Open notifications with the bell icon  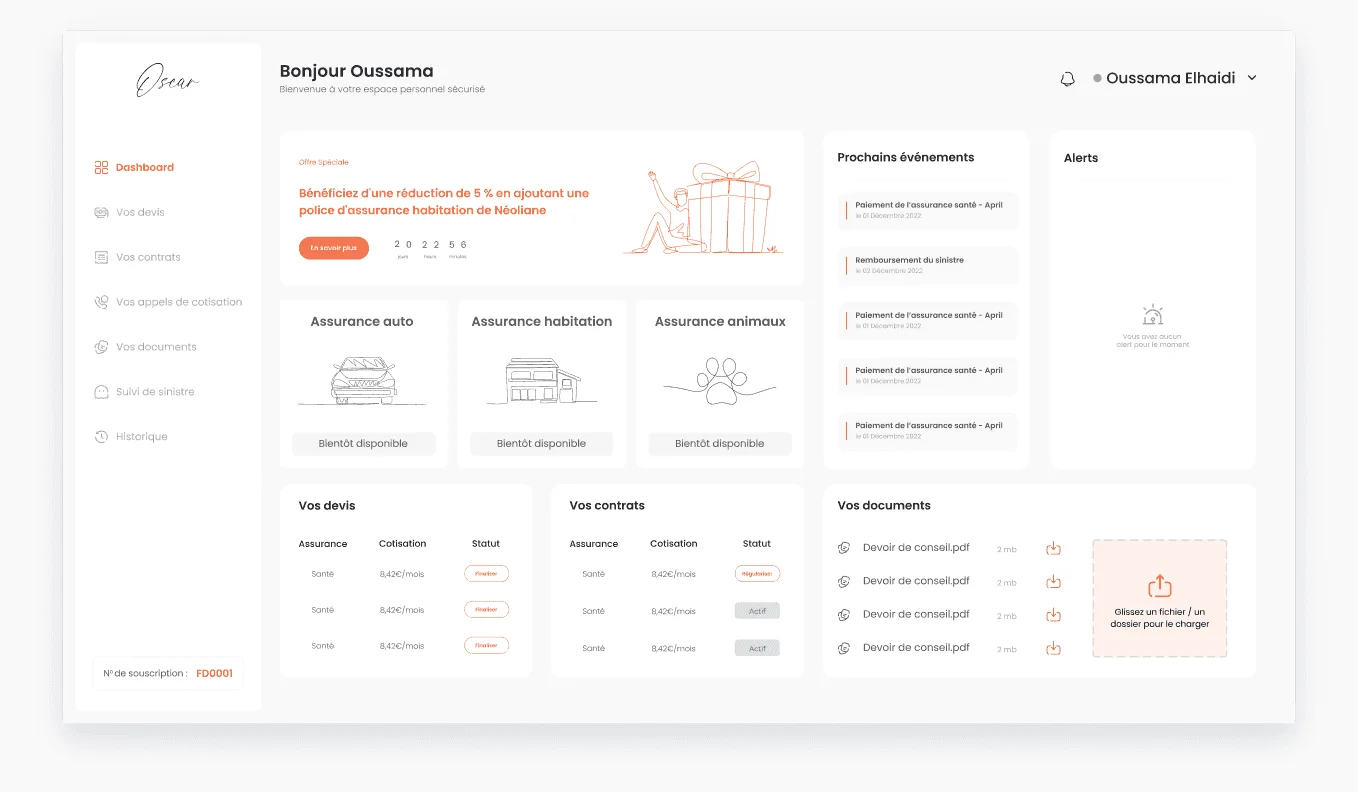click(x=1067, y=79)
